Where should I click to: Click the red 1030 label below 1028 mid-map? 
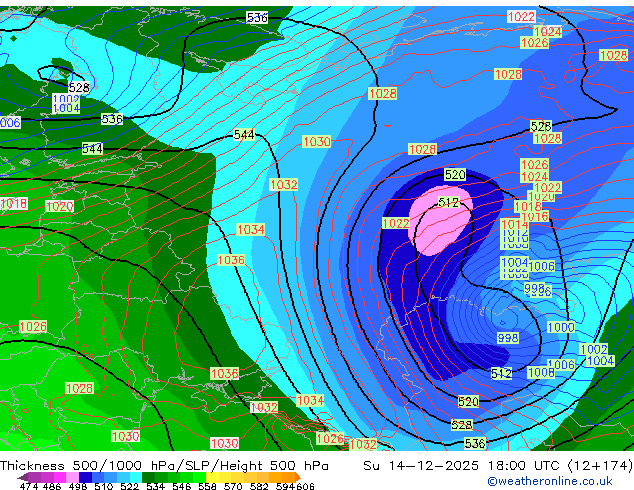point(317,142)
